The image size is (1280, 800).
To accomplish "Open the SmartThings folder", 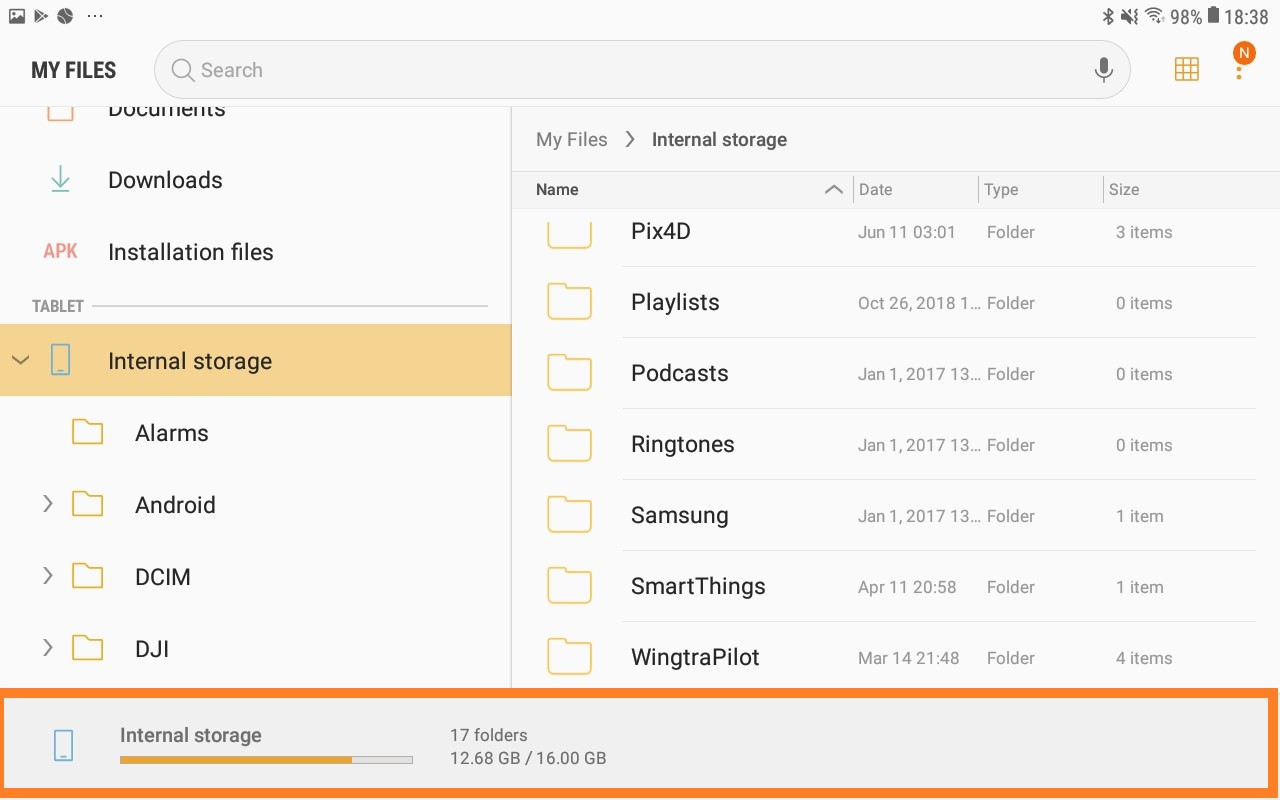I will 698,586.
